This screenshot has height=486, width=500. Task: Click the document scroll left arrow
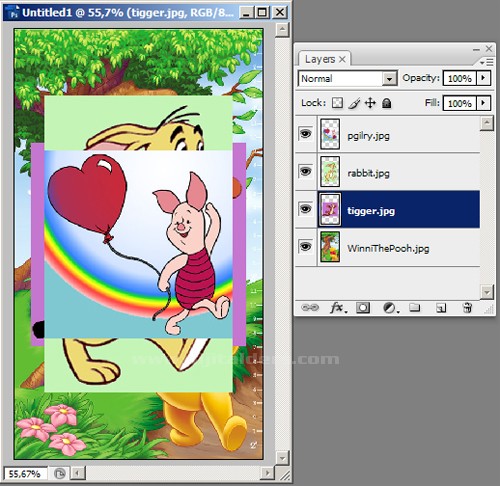click(79, 473)
